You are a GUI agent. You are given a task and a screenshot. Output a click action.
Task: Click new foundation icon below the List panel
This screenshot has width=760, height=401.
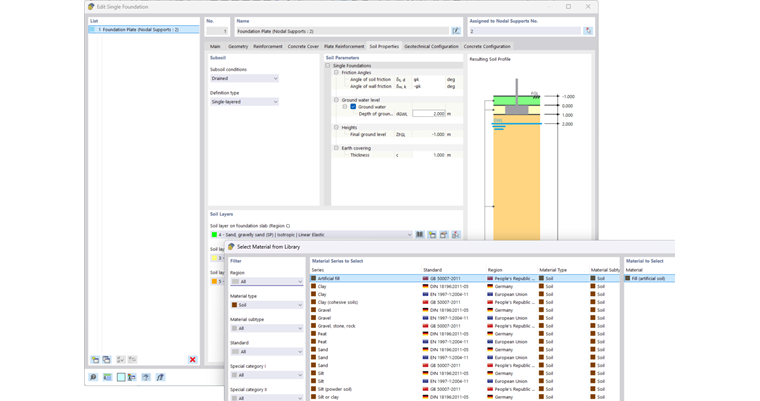click(95, 360)
